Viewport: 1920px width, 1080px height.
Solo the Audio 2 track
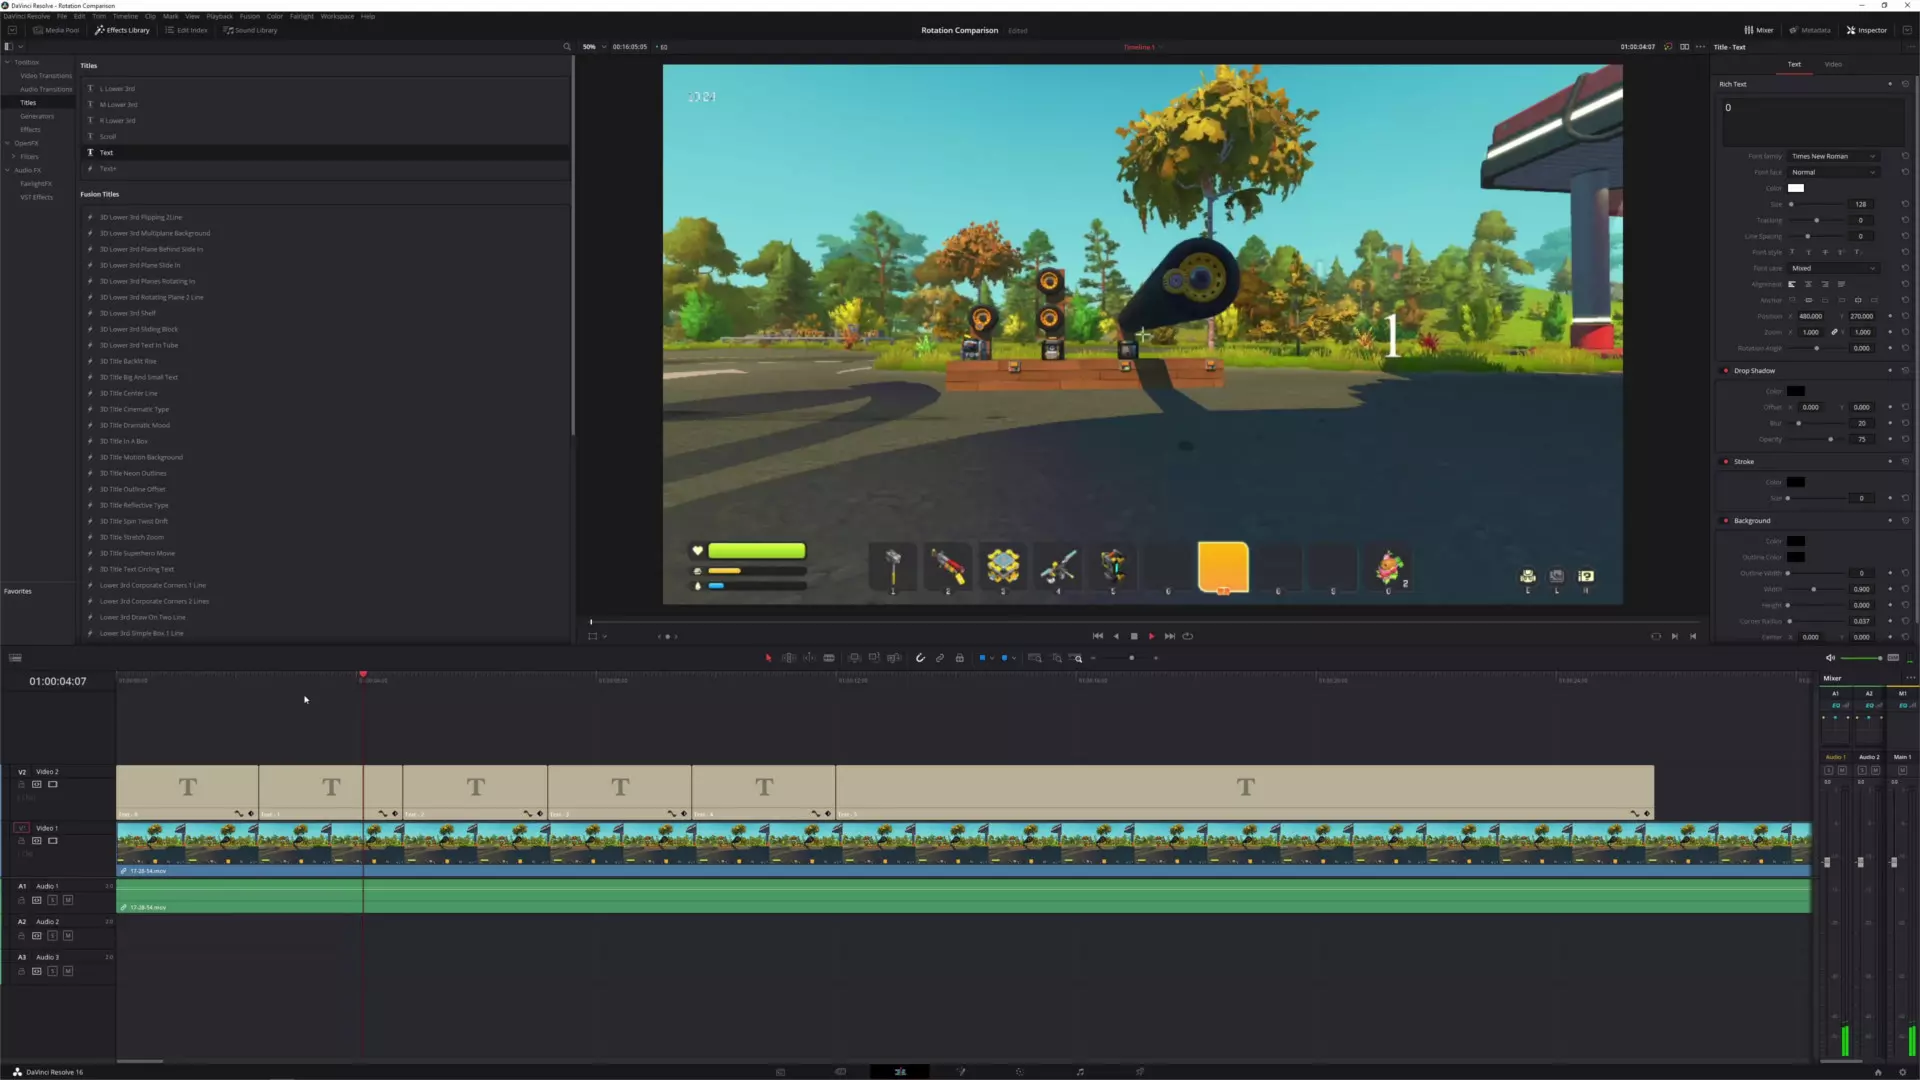[x=53, y=936]
